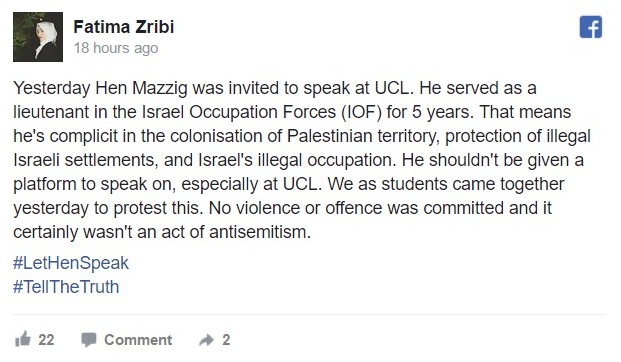The width and height of the screenshot is (621, 362).
Task: Open the #TellTheTruth hashtag
Action: [66, 287]
